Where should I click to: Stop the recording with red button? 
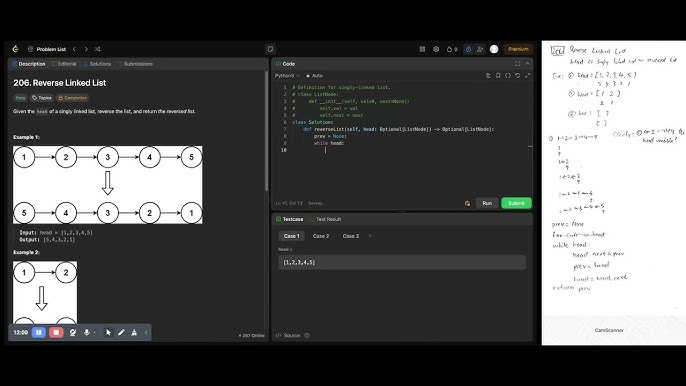click(56, 333)
